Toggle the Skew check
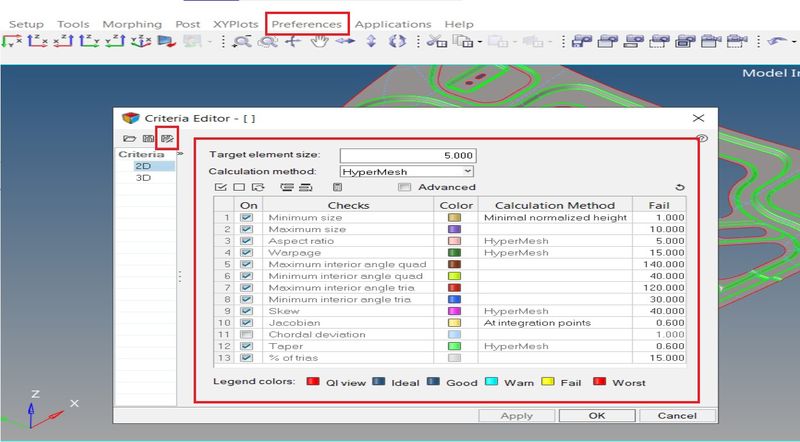The height and width of the screenshot is (442, 800). pos(247,311)
